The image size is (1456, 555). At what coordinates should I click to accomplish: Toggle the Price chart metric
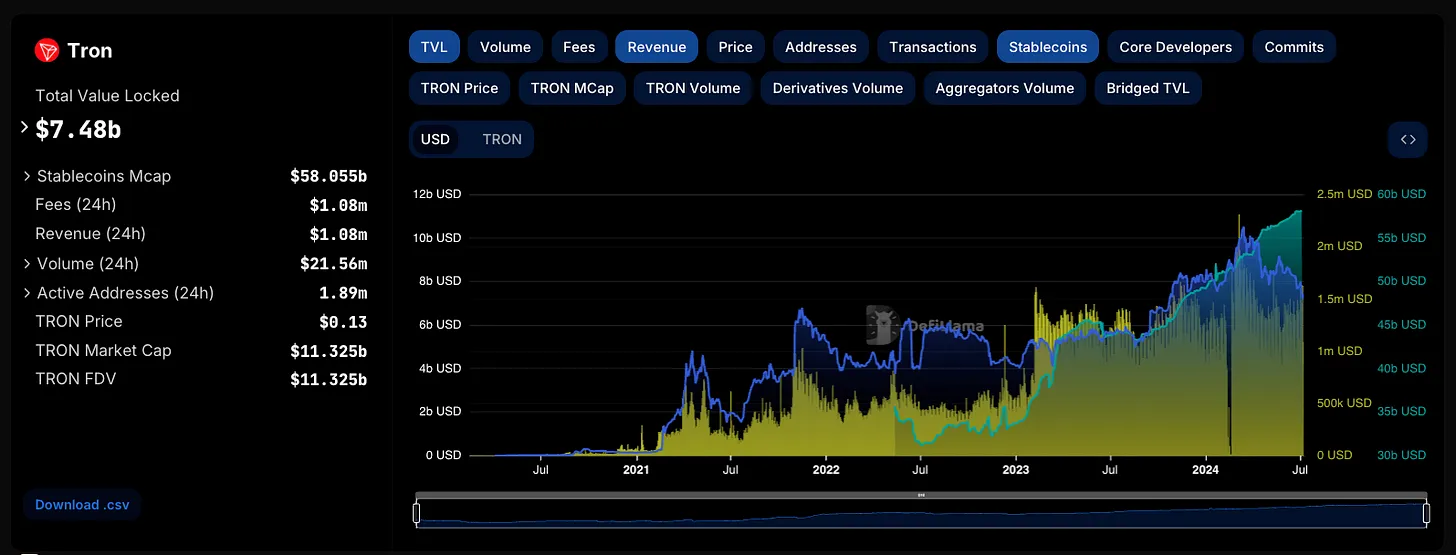point(736,47)
